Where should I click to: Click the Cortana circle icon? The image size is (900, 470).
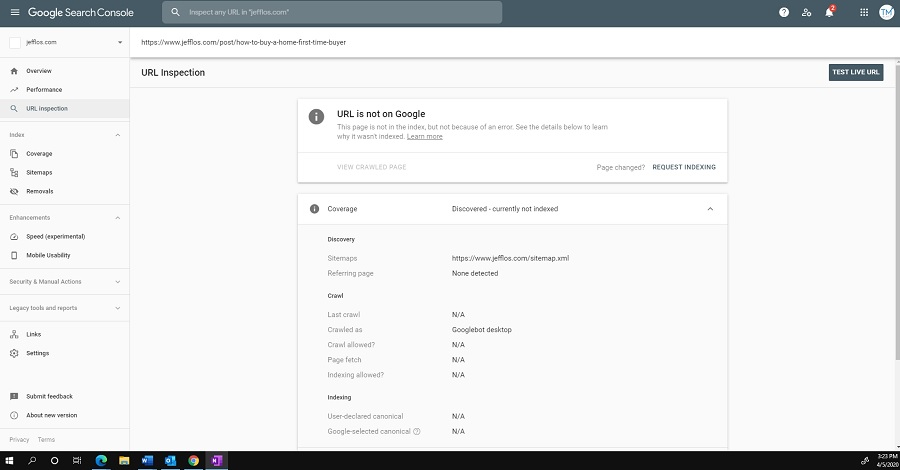click(55, 460)
